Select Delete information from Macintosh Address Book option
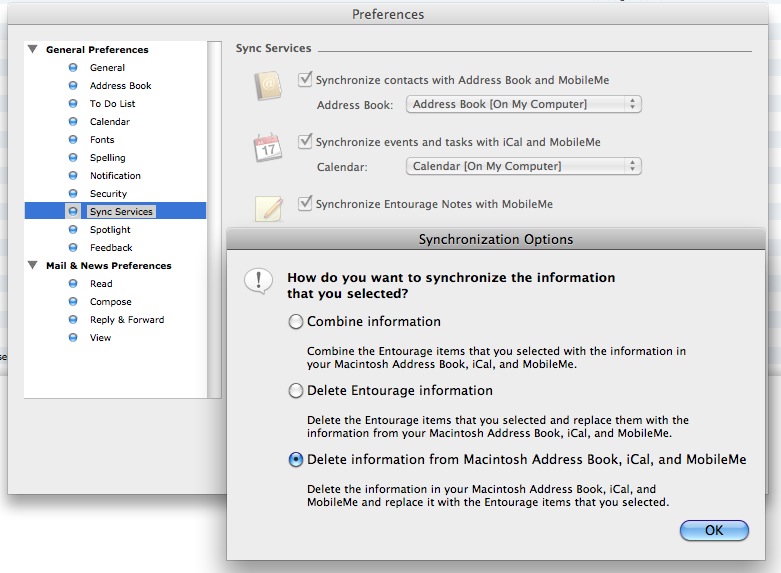Image resolution: width=781 pixels, height=573 pixels. (x=295, y=459)
